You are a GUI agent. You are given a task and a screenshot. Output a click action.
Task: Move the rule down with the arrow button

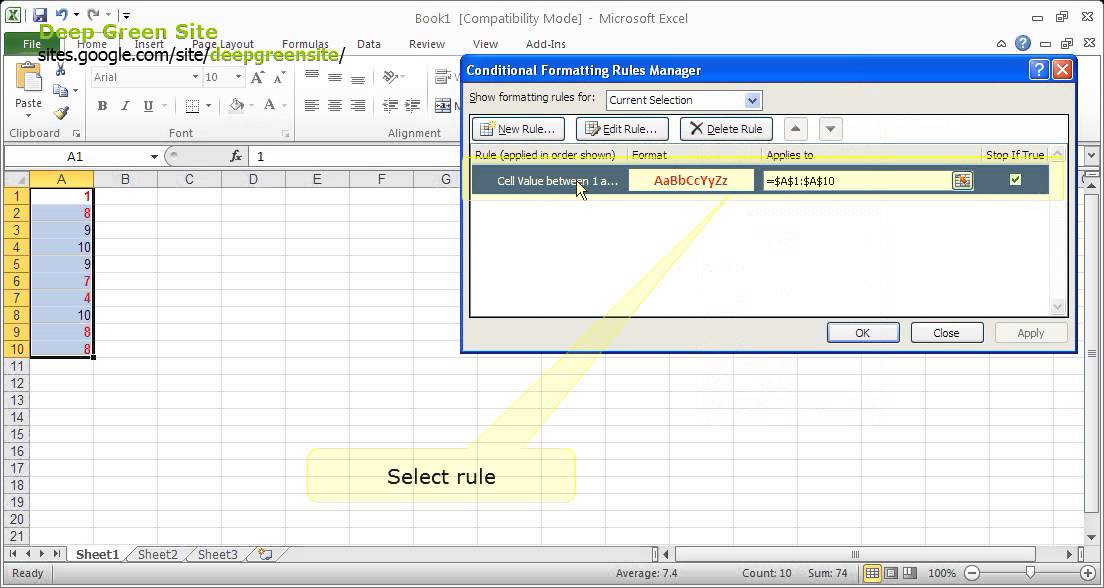[830, 129]
